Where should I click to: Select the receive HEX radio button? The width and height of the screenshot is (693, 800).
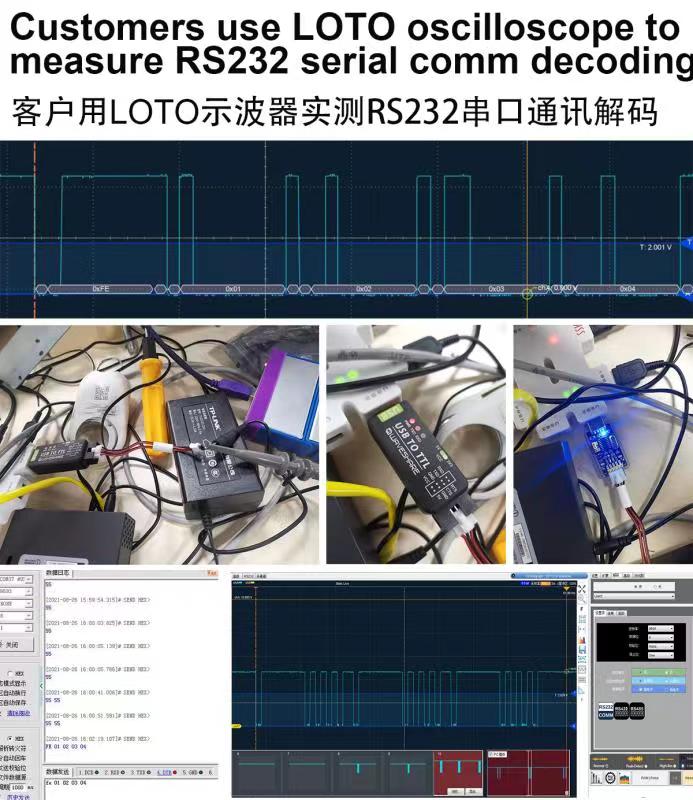click(x=10, y=673)
